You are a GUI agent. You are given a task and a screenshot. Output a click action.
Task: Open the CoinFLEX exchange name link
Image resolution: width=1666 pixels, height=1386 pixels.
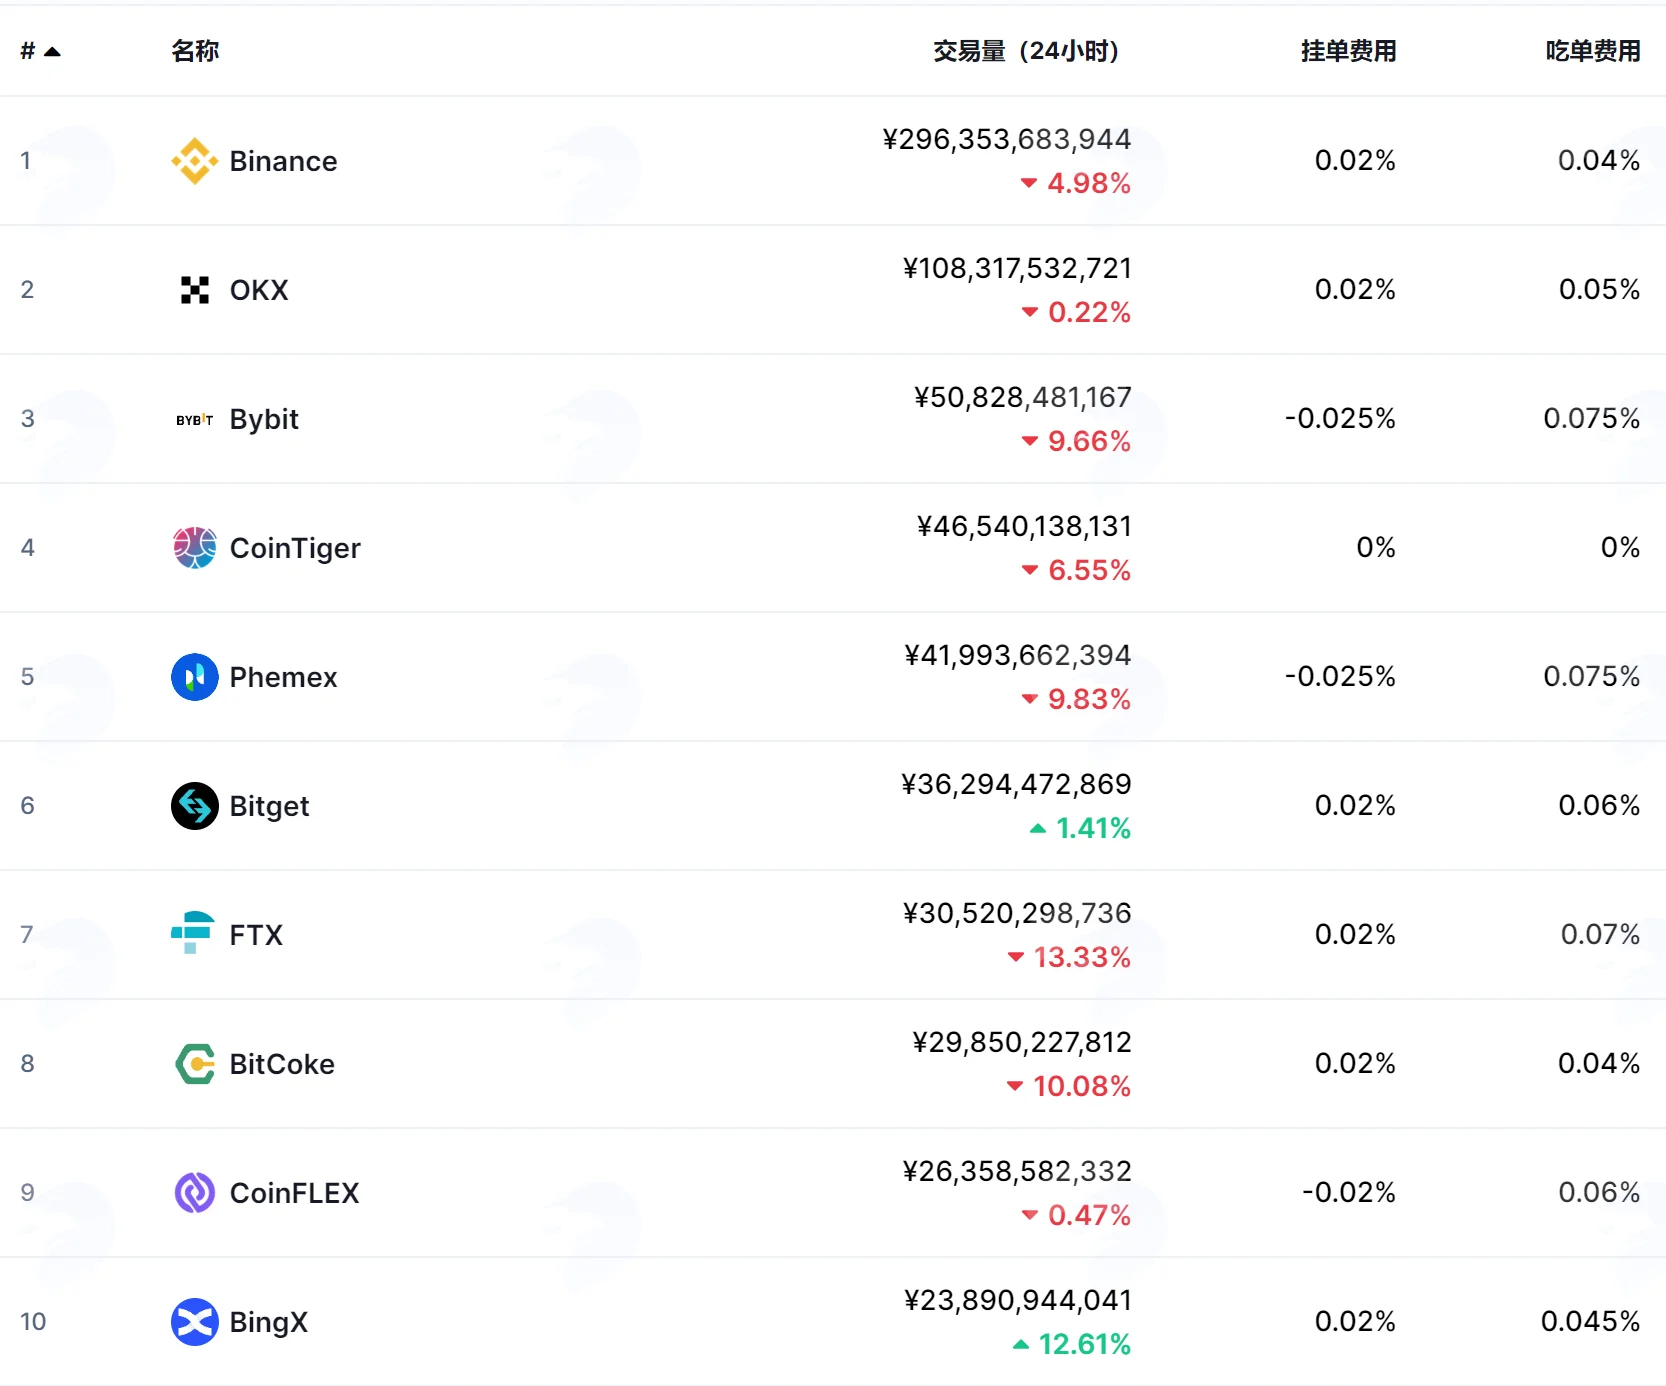[x=294, y=1193]
